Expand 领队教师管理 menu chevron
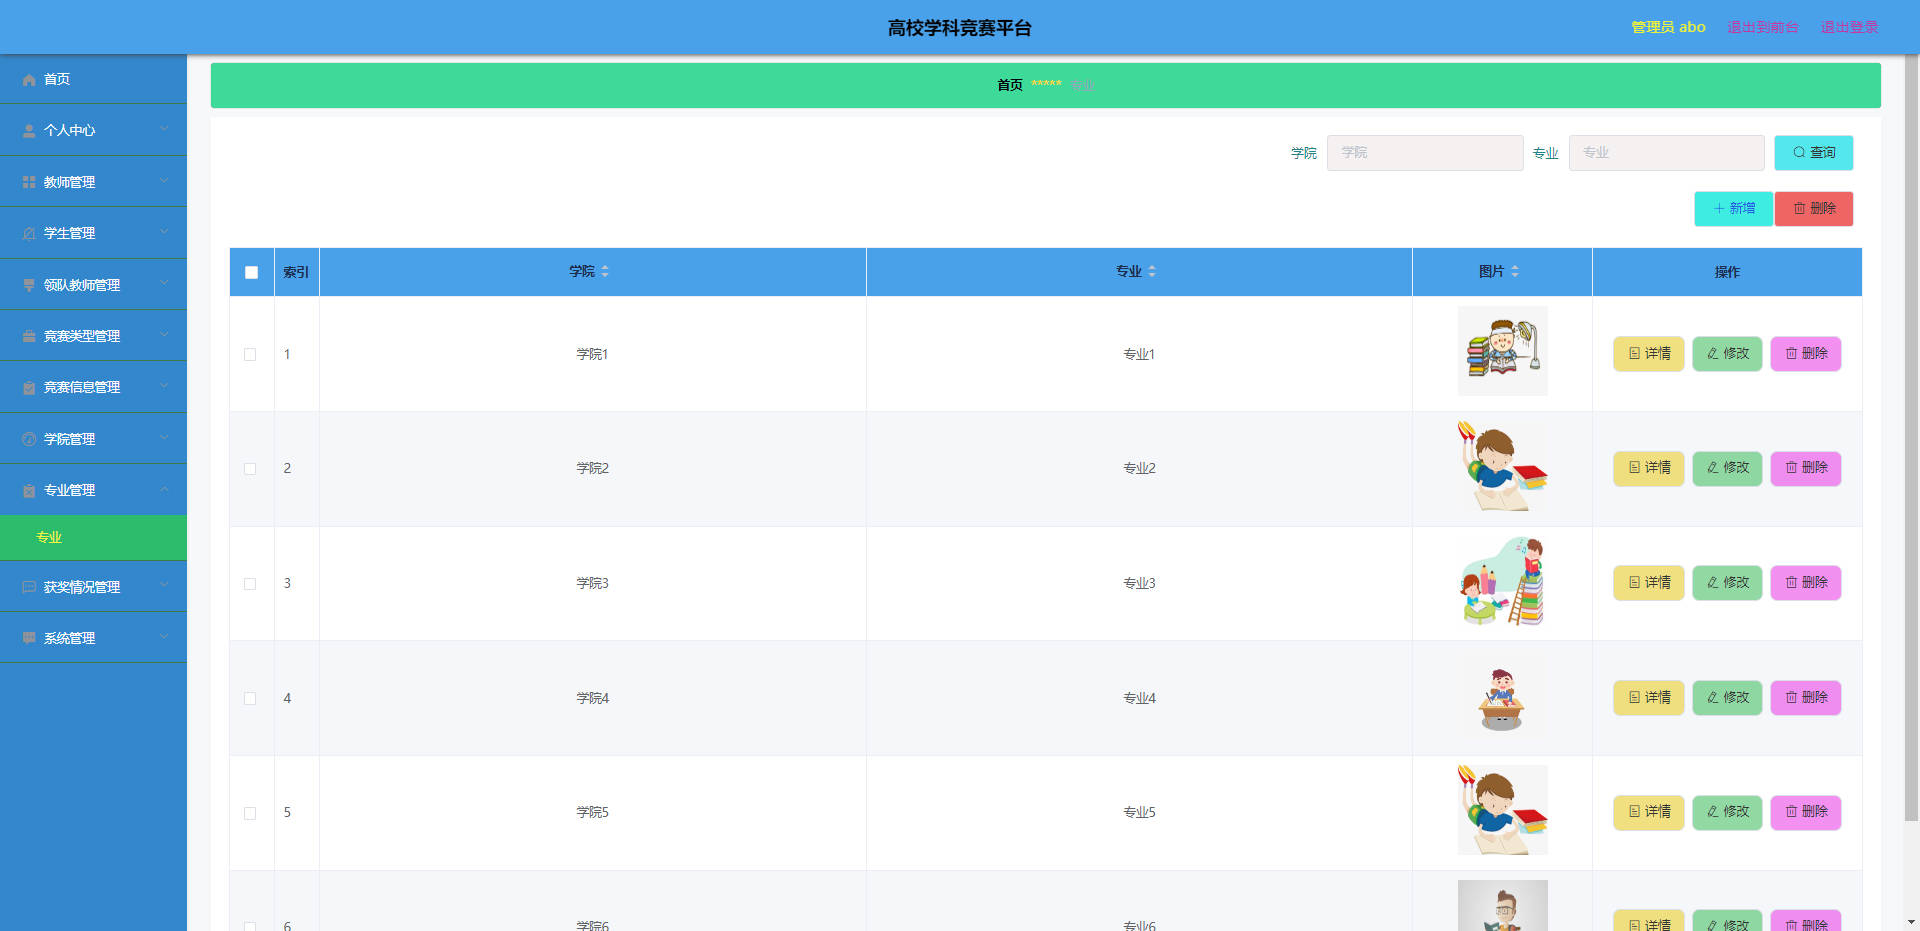This screenshot has width=1920, height=931. coord(164,285)
